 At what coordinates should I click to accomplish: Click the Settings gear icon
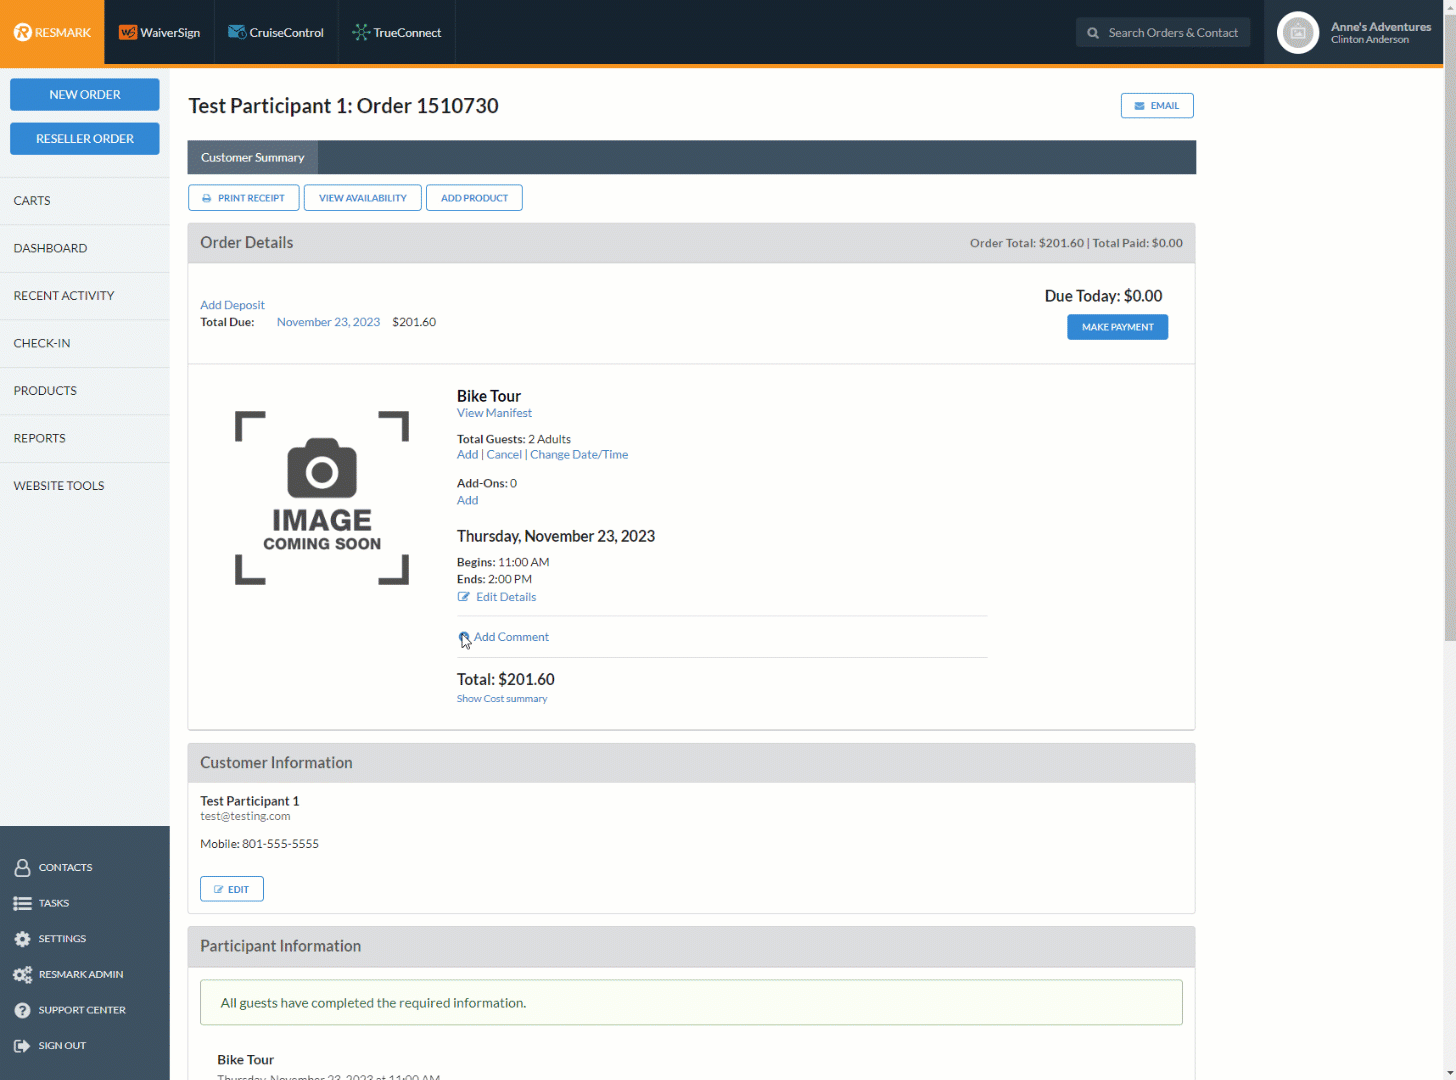[x=22, y=939]
